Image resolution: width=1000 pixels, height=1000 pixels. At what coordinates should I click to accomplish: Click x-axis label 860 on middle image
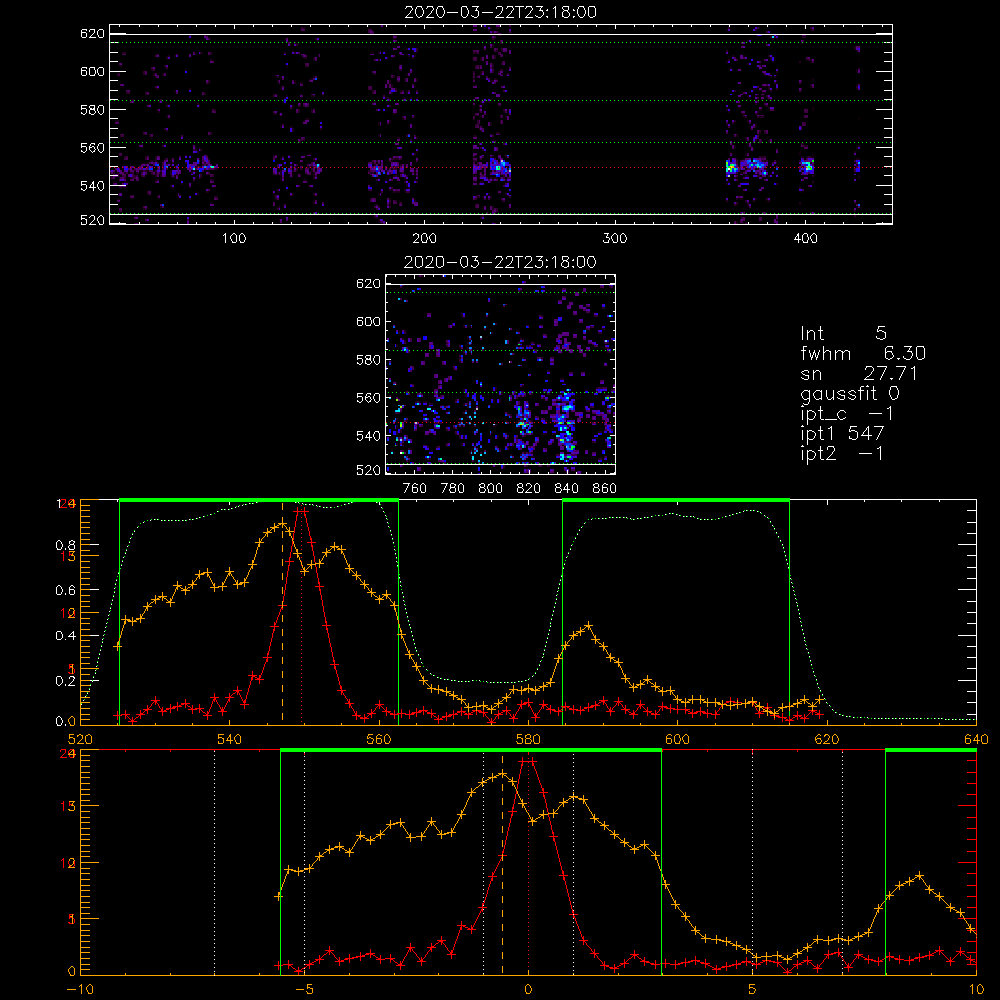click(x=605, y=489)
